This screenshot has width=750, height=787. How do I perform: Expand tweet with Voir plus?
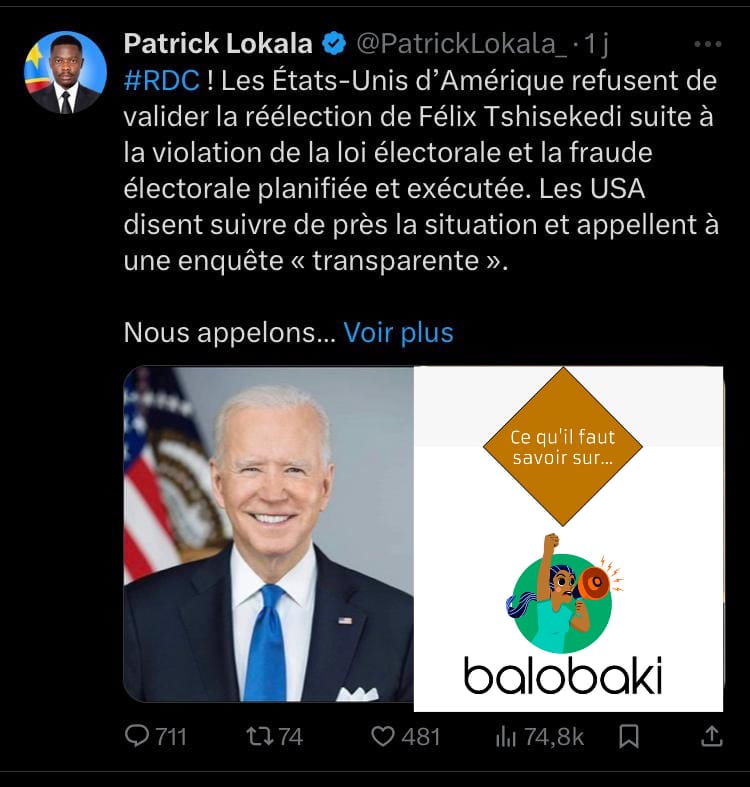coord(399,332)
